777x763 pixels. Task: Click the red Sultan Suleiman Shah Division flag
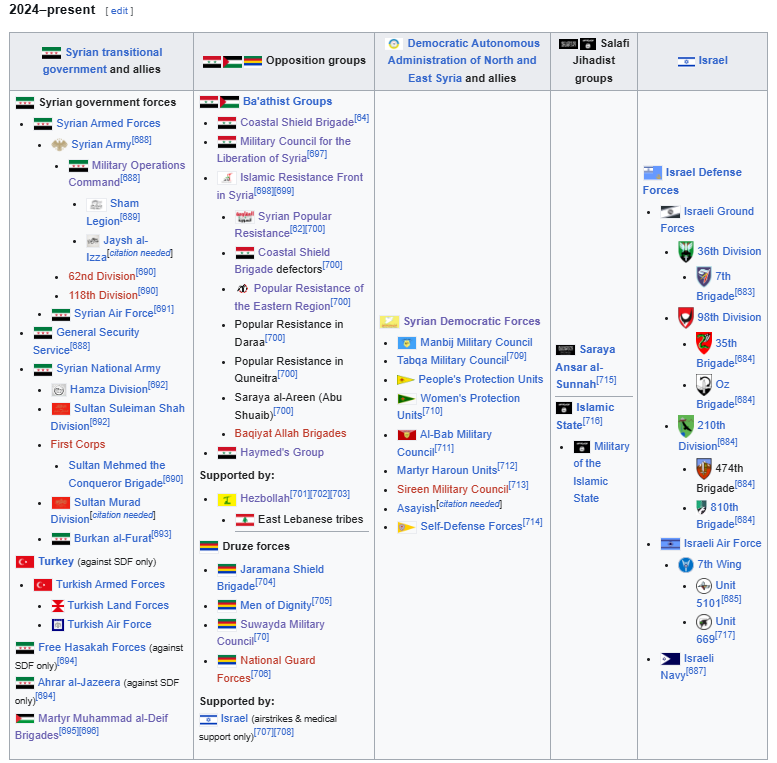(61, 409)
